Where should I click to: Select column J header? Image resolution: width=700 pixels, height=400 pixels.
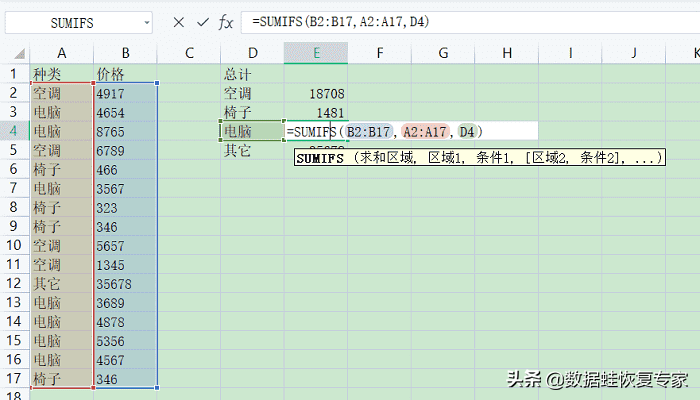(x=633, y=54)
